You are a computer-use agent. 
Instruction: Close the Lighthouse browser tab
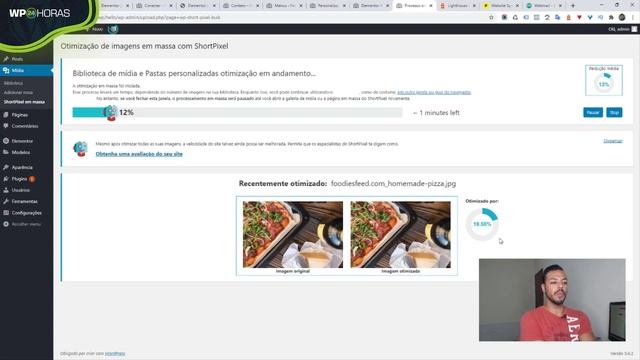tap(474, 6)
